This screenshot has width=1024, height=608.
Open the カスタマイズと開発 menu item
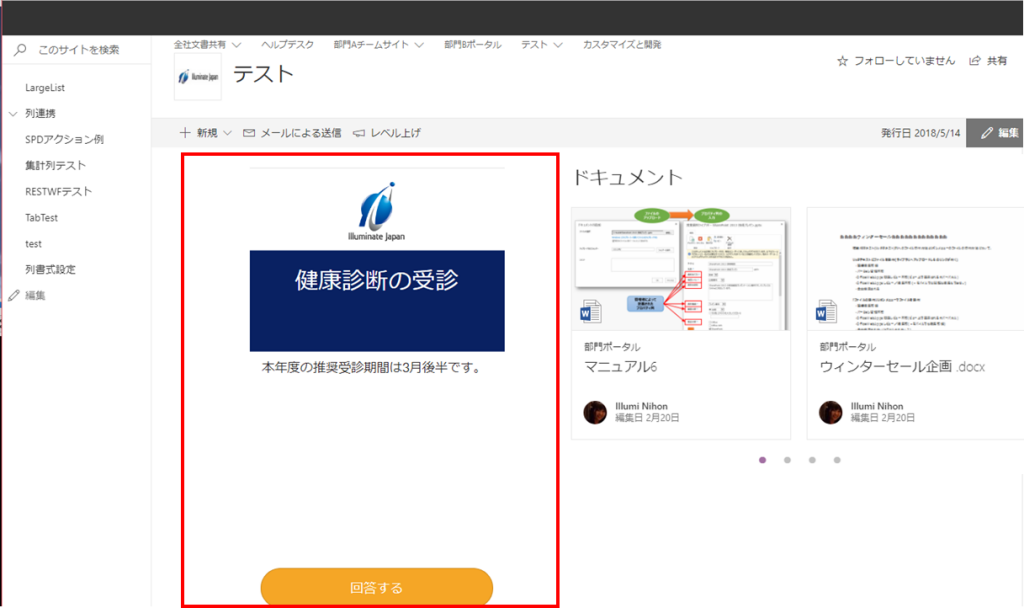pos(622,44)
